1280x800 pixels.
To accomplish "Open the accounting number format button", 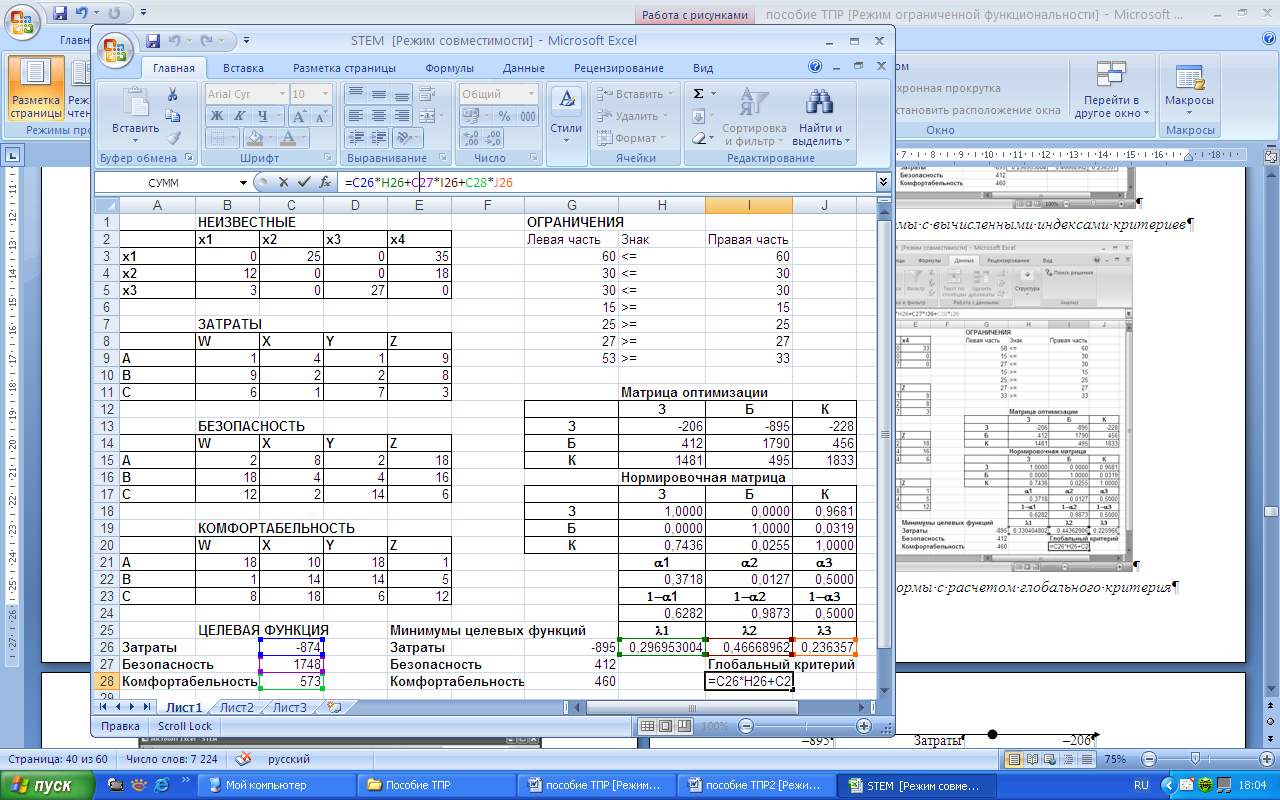I will (476, 116).
